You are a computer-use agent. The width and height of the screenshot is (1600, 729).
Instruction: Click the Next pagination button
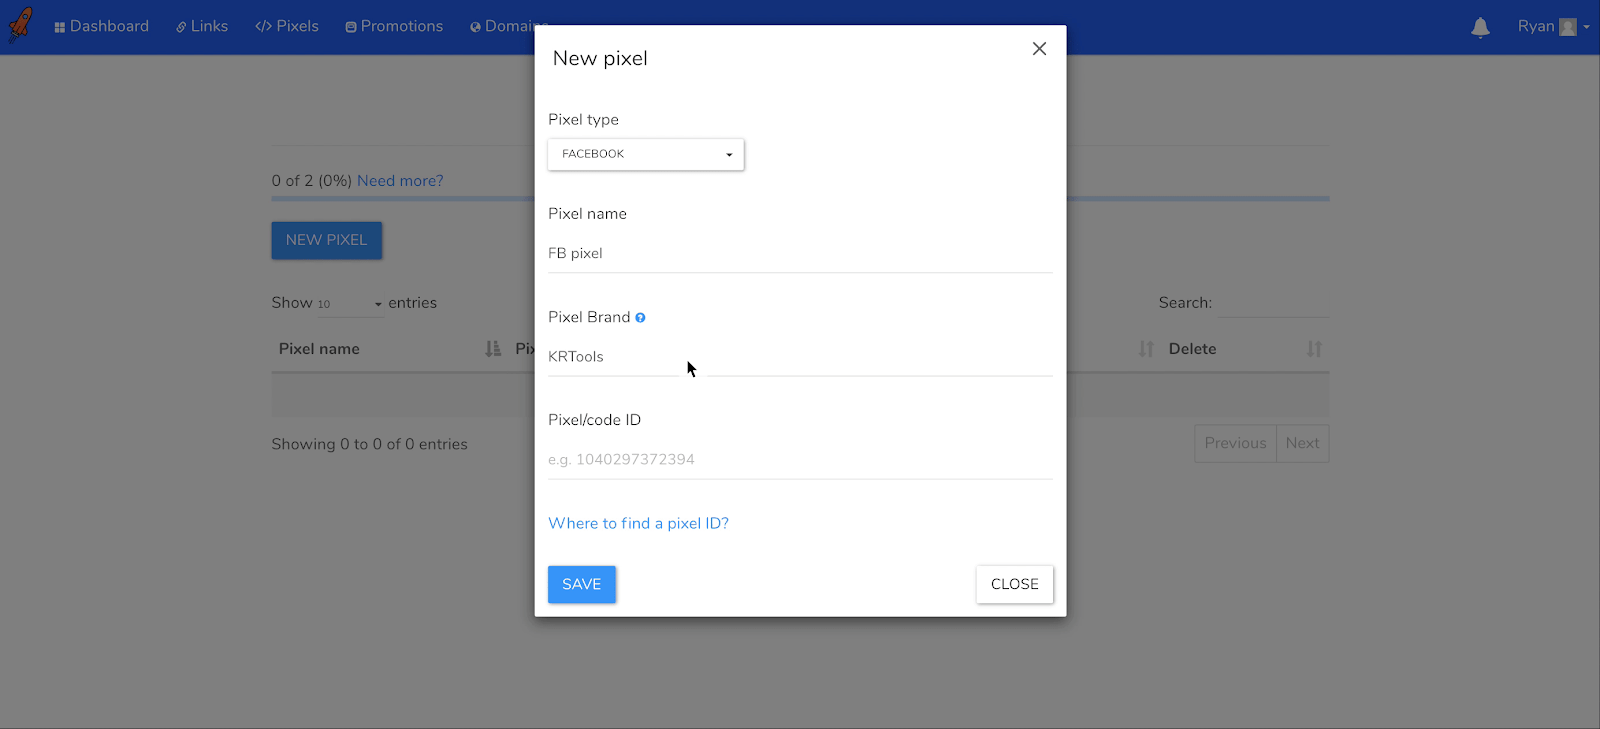point(1302,443)
